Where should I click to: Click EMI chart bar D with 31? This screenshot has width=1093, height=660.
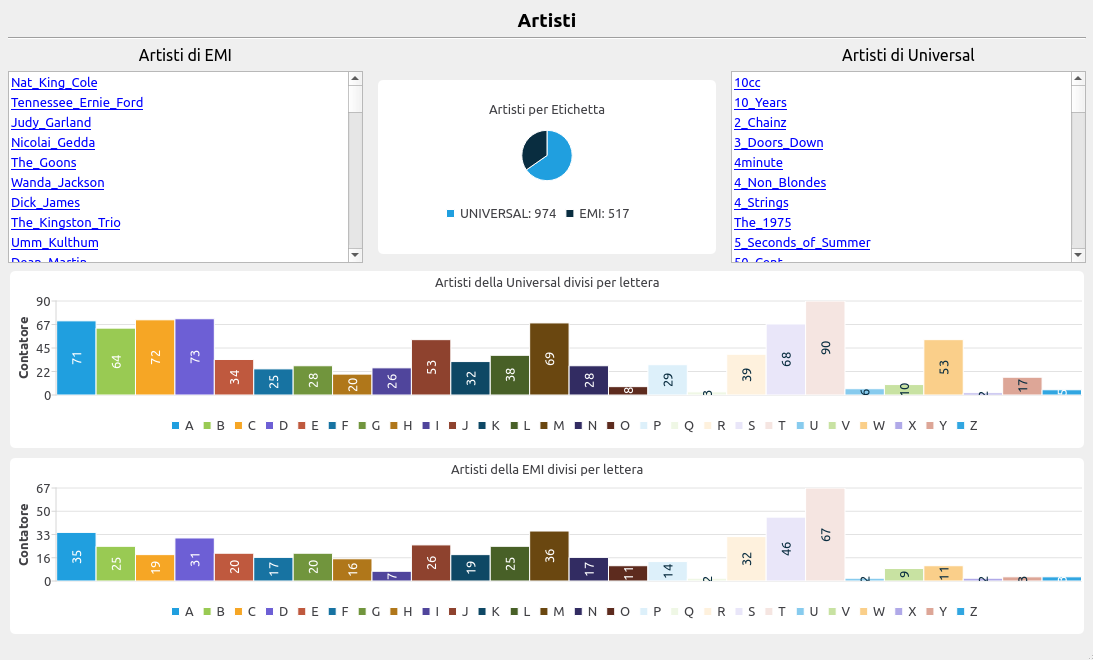[x=194, y=560]
